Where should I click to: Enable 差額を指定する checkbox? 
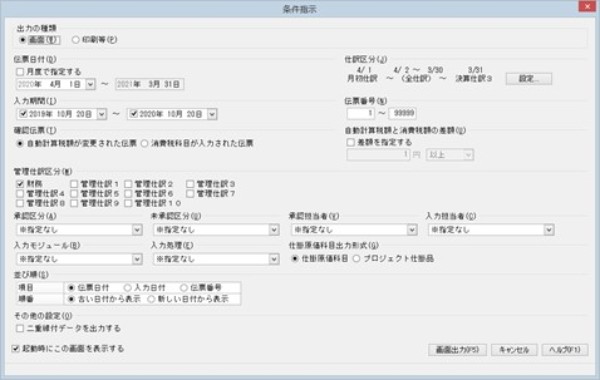click(x=351, y=142)
